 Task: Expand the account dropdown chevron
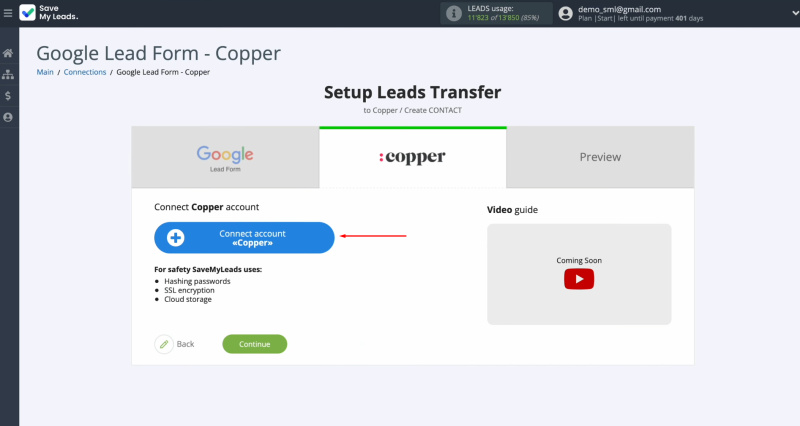(x=795, y=13)
